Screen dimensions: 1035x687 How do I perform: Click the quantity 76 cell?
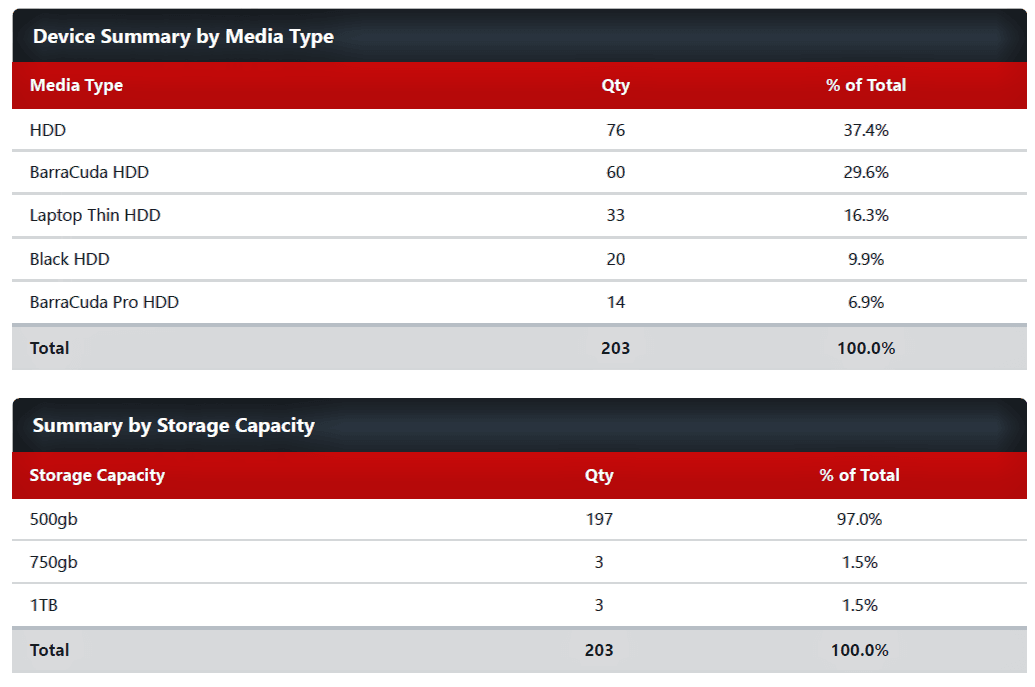pos(615,130)
